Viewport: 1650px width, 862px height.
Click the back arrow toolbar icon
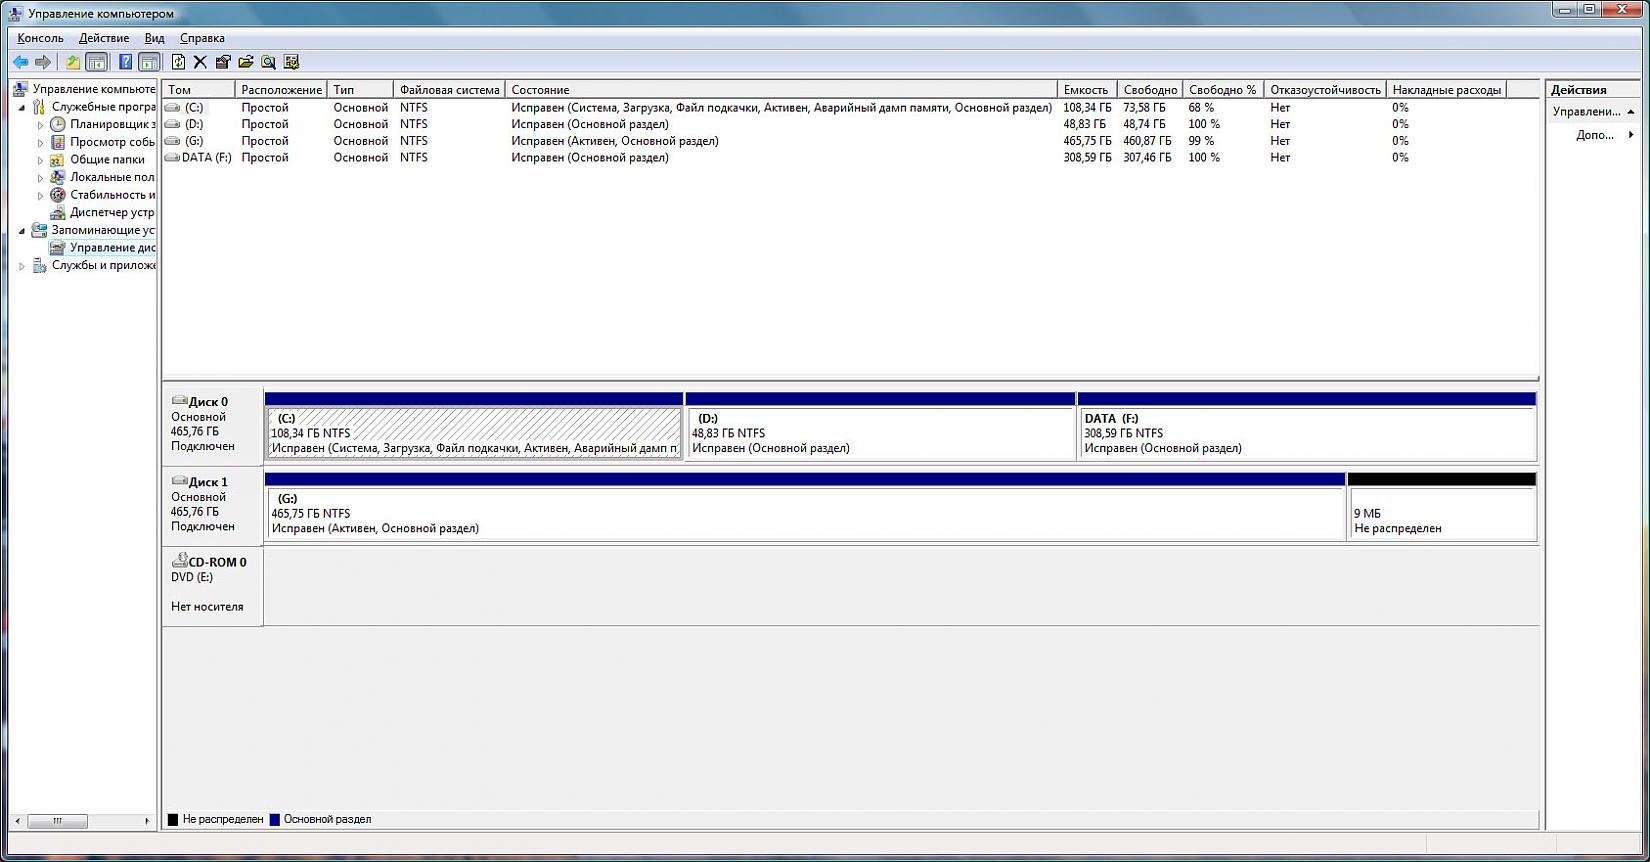point(20,62)
